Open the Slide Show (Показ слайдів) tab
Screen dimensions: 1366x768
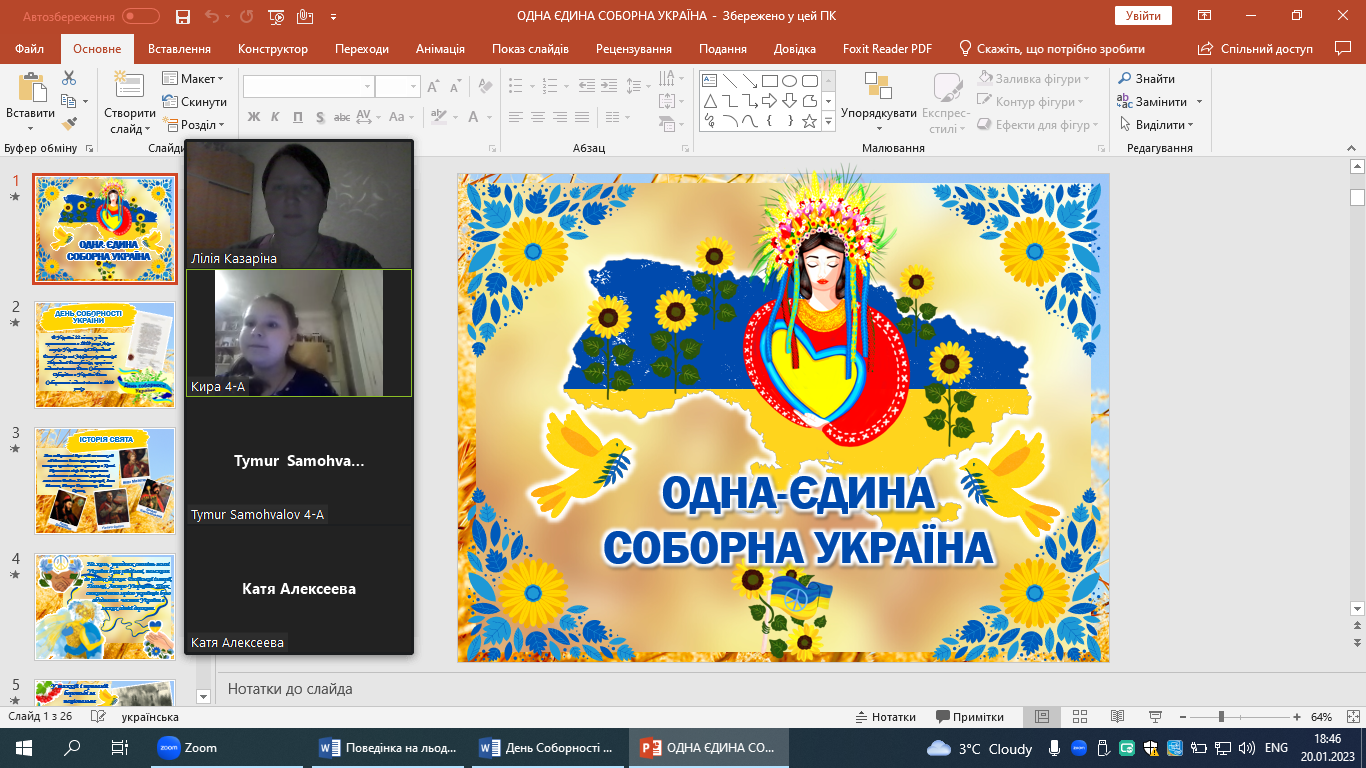[530, 49]
